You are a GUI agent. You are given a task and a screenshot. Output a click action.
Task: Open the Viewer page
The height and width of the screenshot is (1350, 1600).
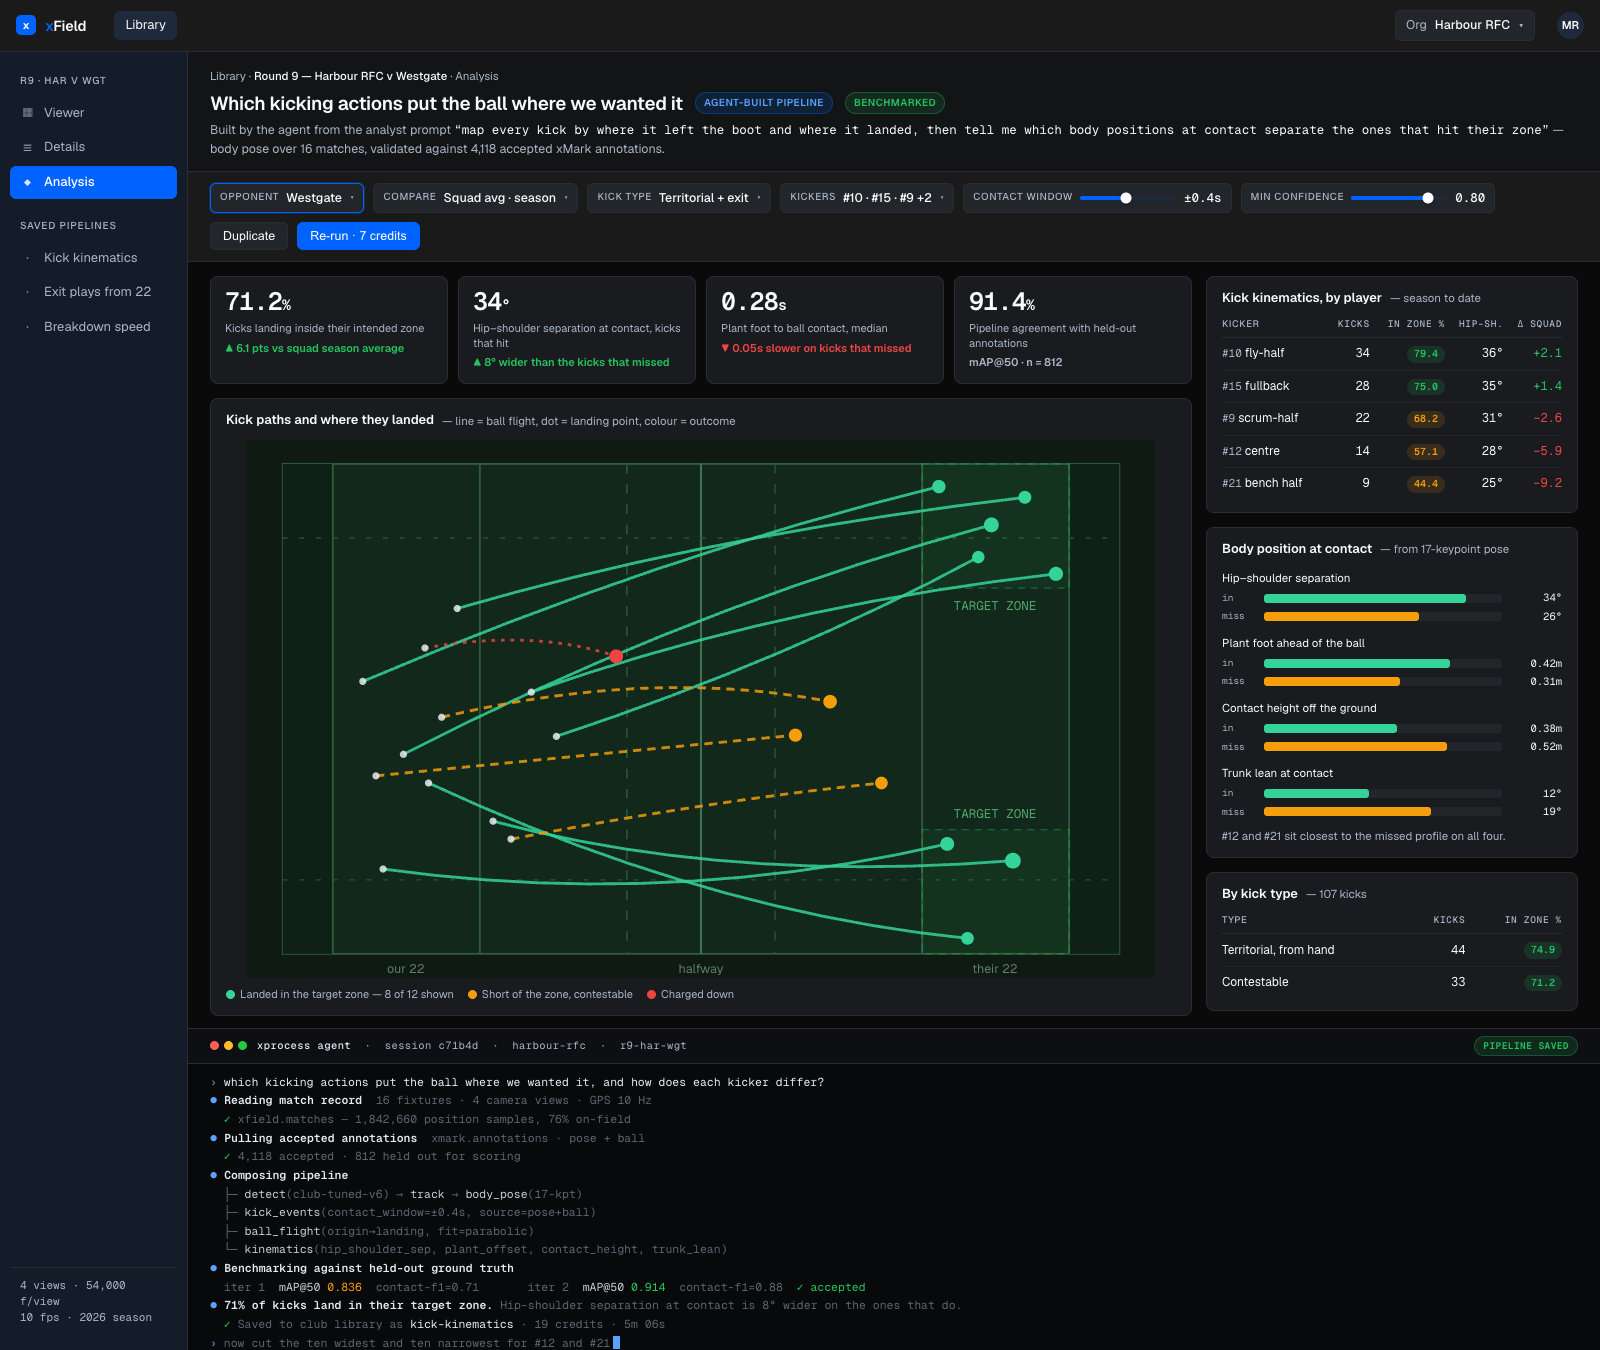coord(93,113)
